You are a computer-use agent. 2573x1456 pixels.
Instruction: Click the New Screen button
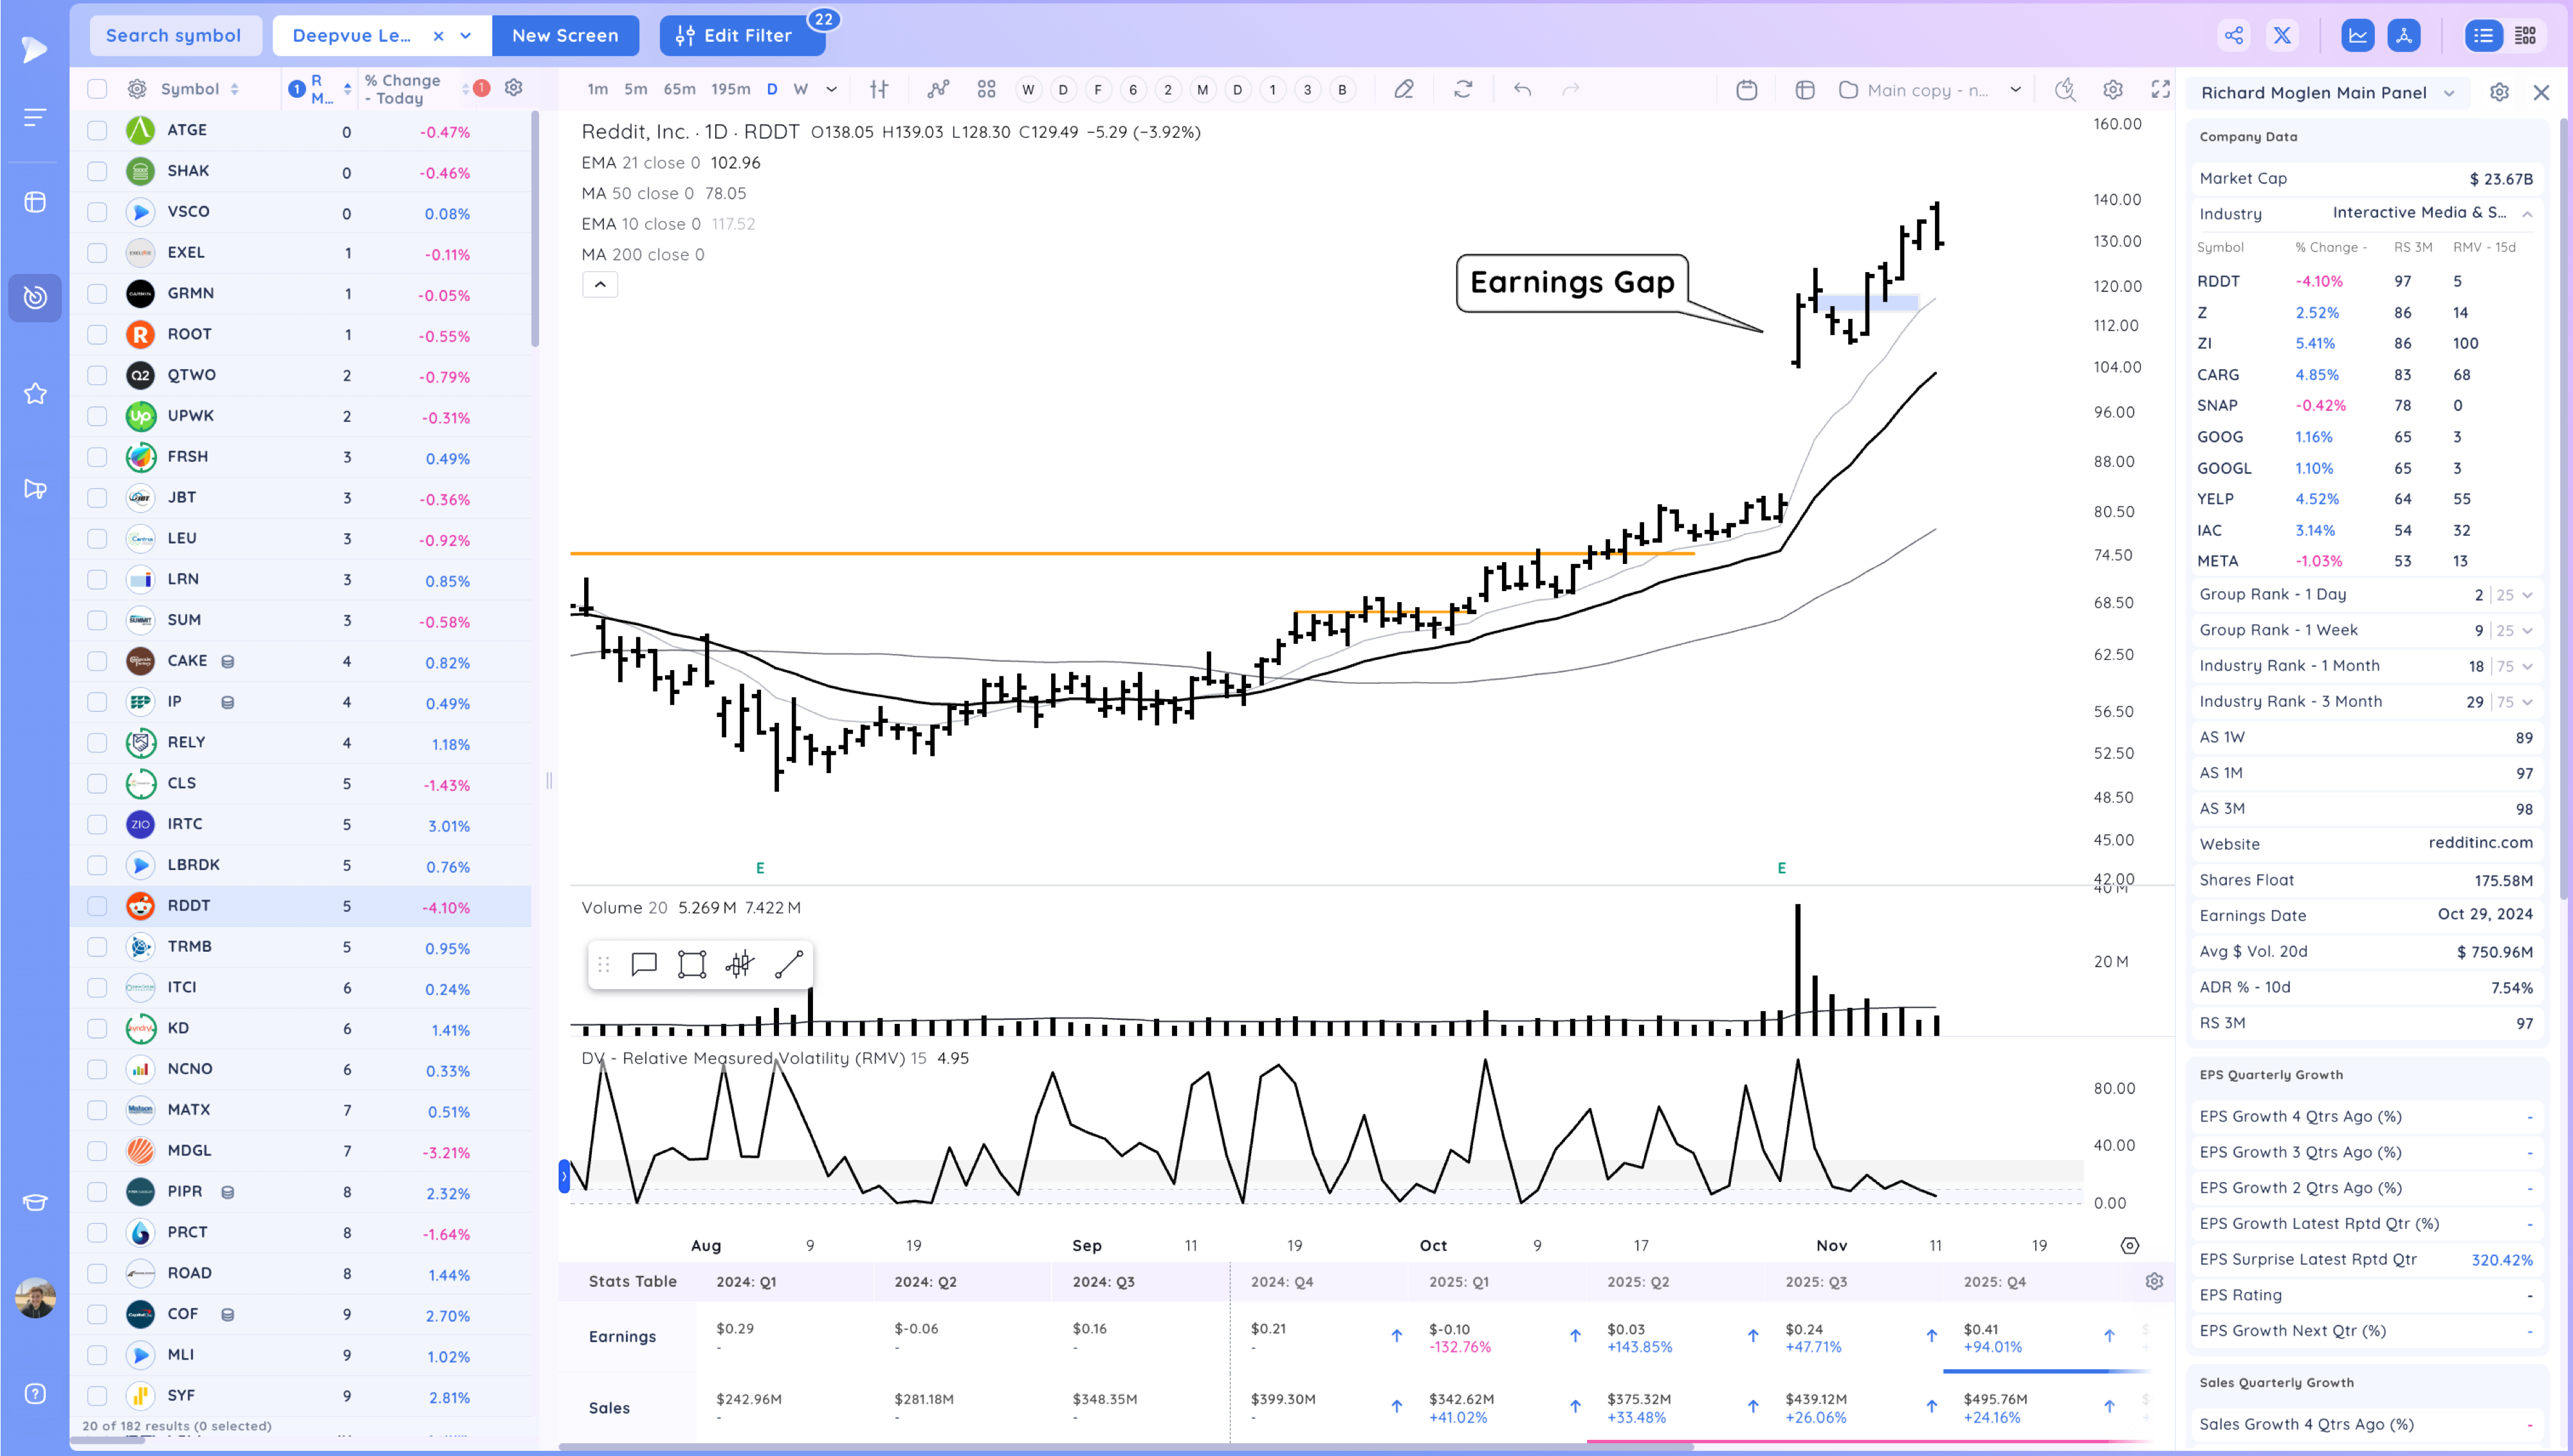tap(565, 36)
